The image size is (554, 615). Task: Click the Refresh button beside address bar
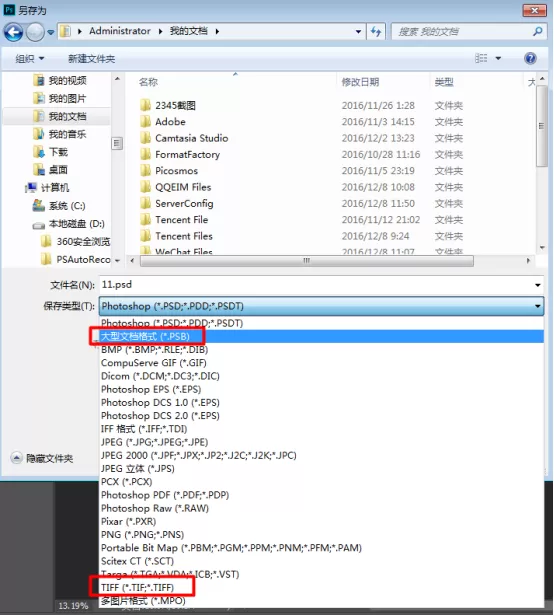(x=376, y=31)
